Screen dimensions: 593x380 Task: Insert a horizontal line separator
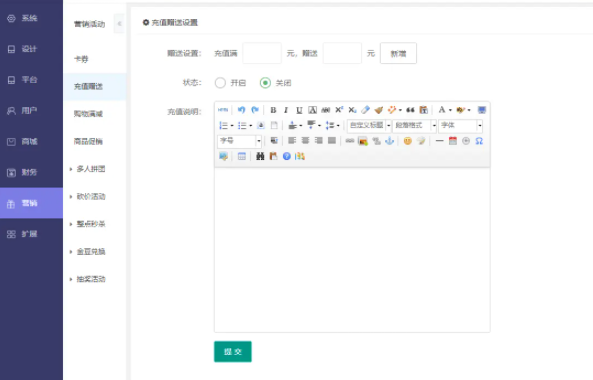click(439, 141)
